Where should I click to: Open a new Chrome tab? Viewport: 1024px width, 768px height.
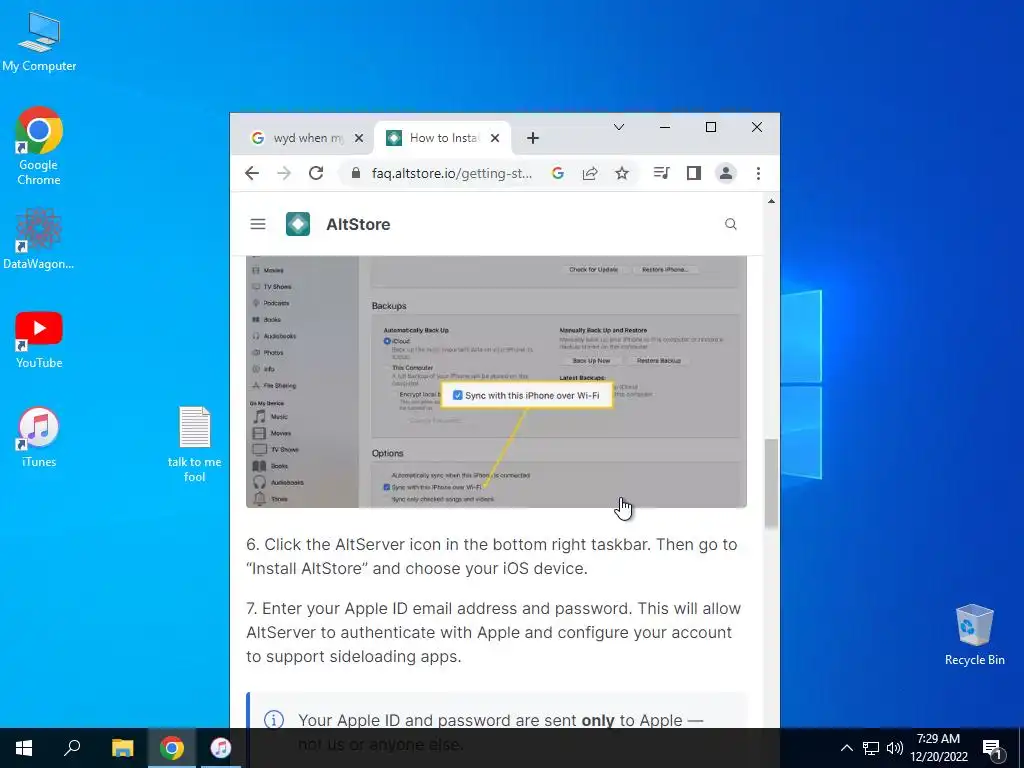click(x=533, y=138)
